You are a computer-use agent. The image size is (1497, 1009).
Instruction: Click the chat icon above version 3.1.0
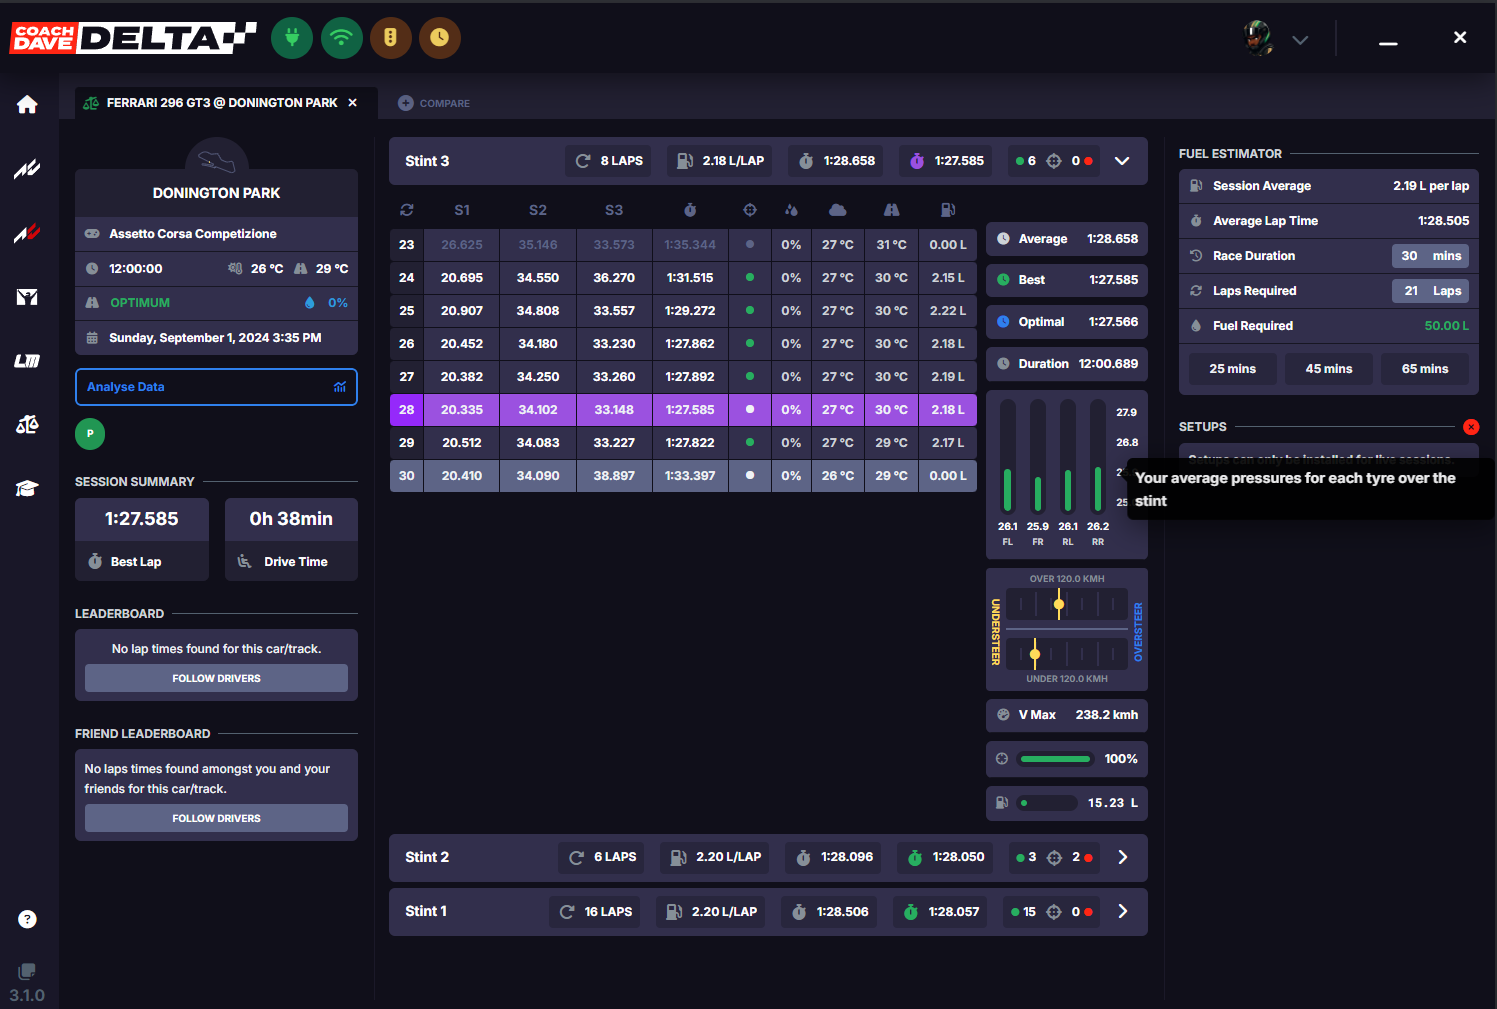pyautogui.click(x=27, y=971)
